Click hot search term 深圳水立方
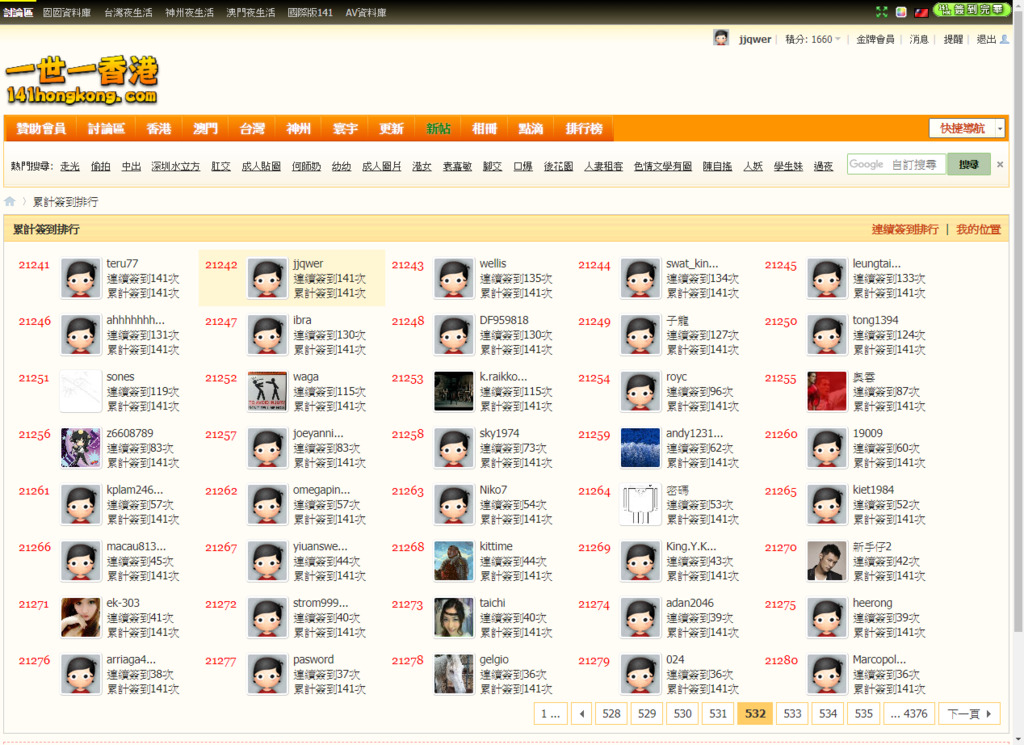This screenshot has height=745, width=1024. click(x=176, y=166)
